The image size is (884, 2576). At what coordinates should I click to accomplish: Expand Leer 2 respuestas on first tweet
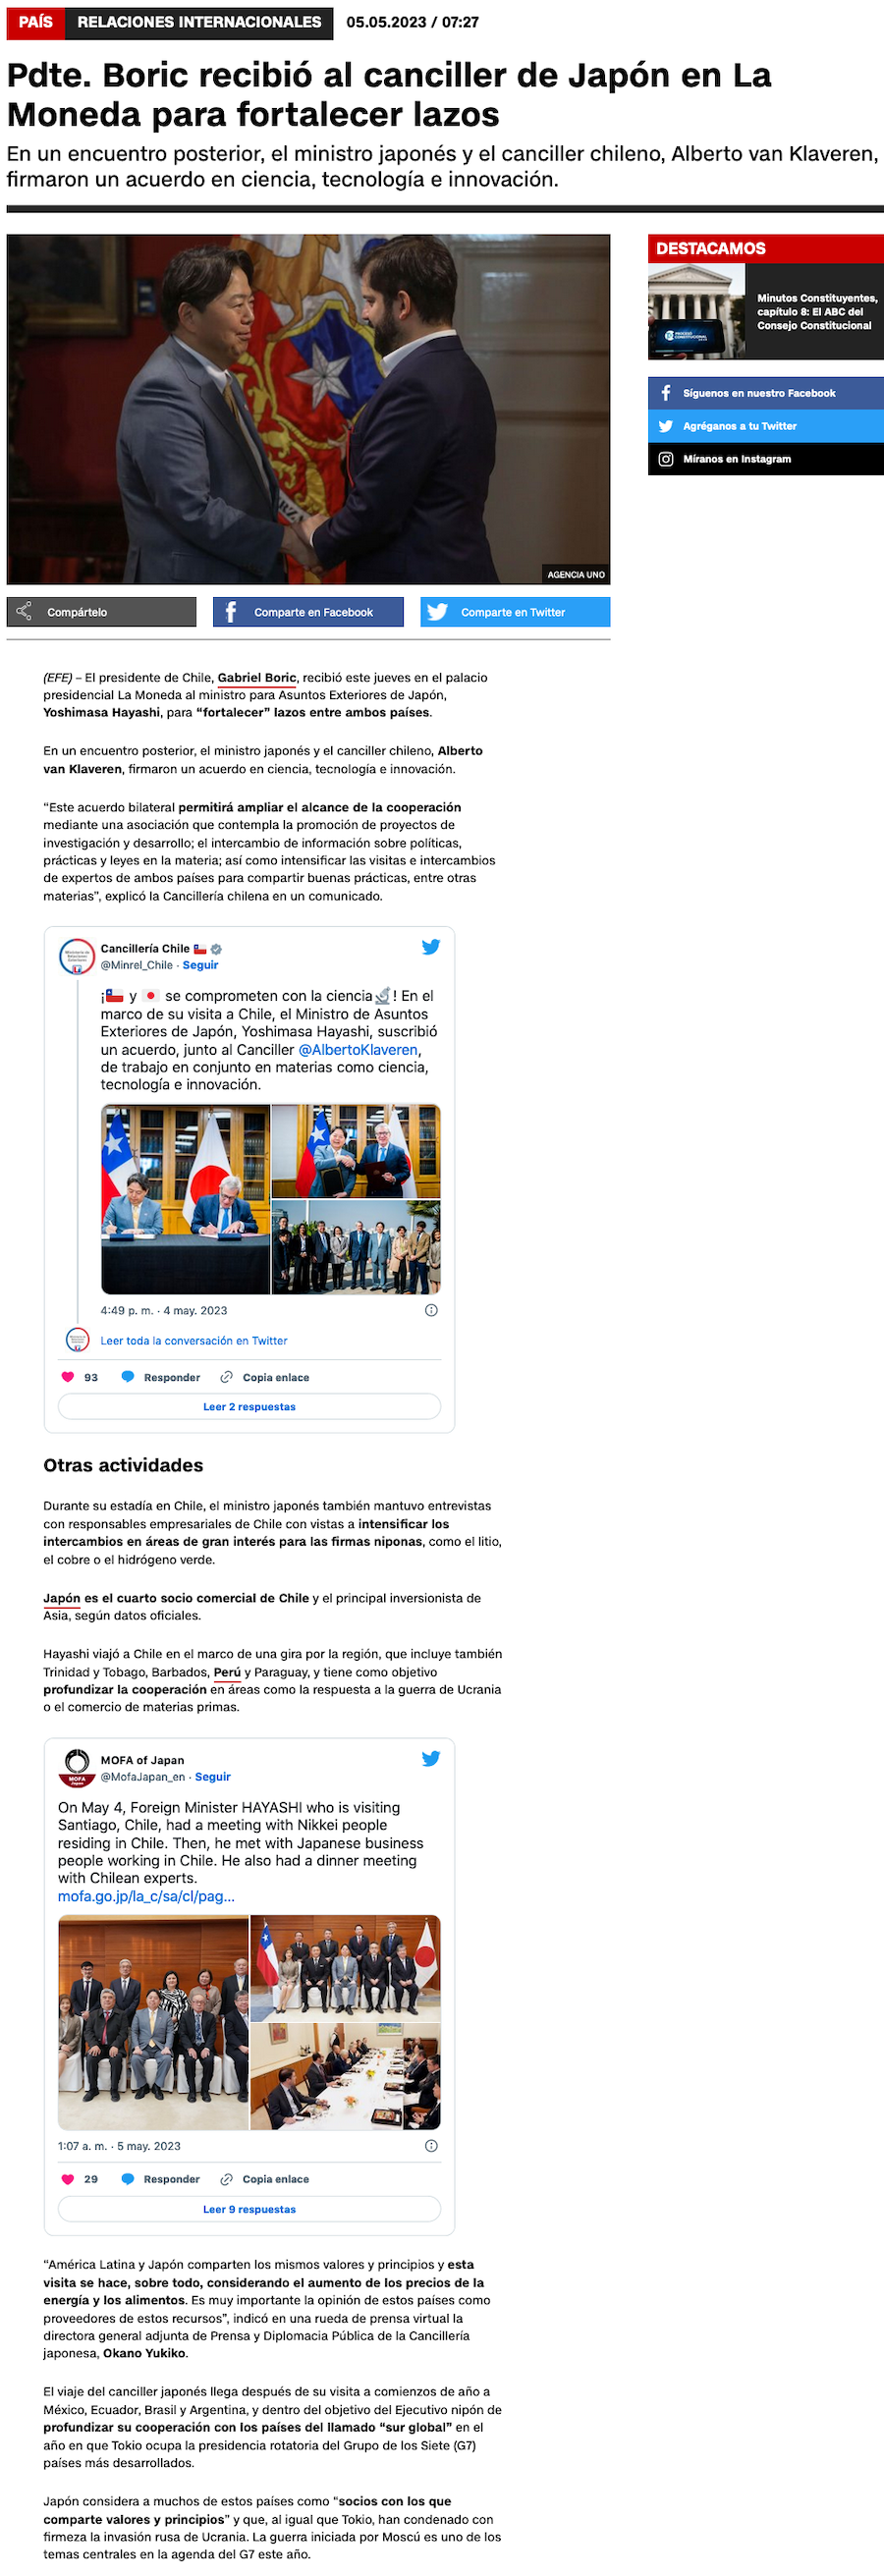coord(249,1406)
